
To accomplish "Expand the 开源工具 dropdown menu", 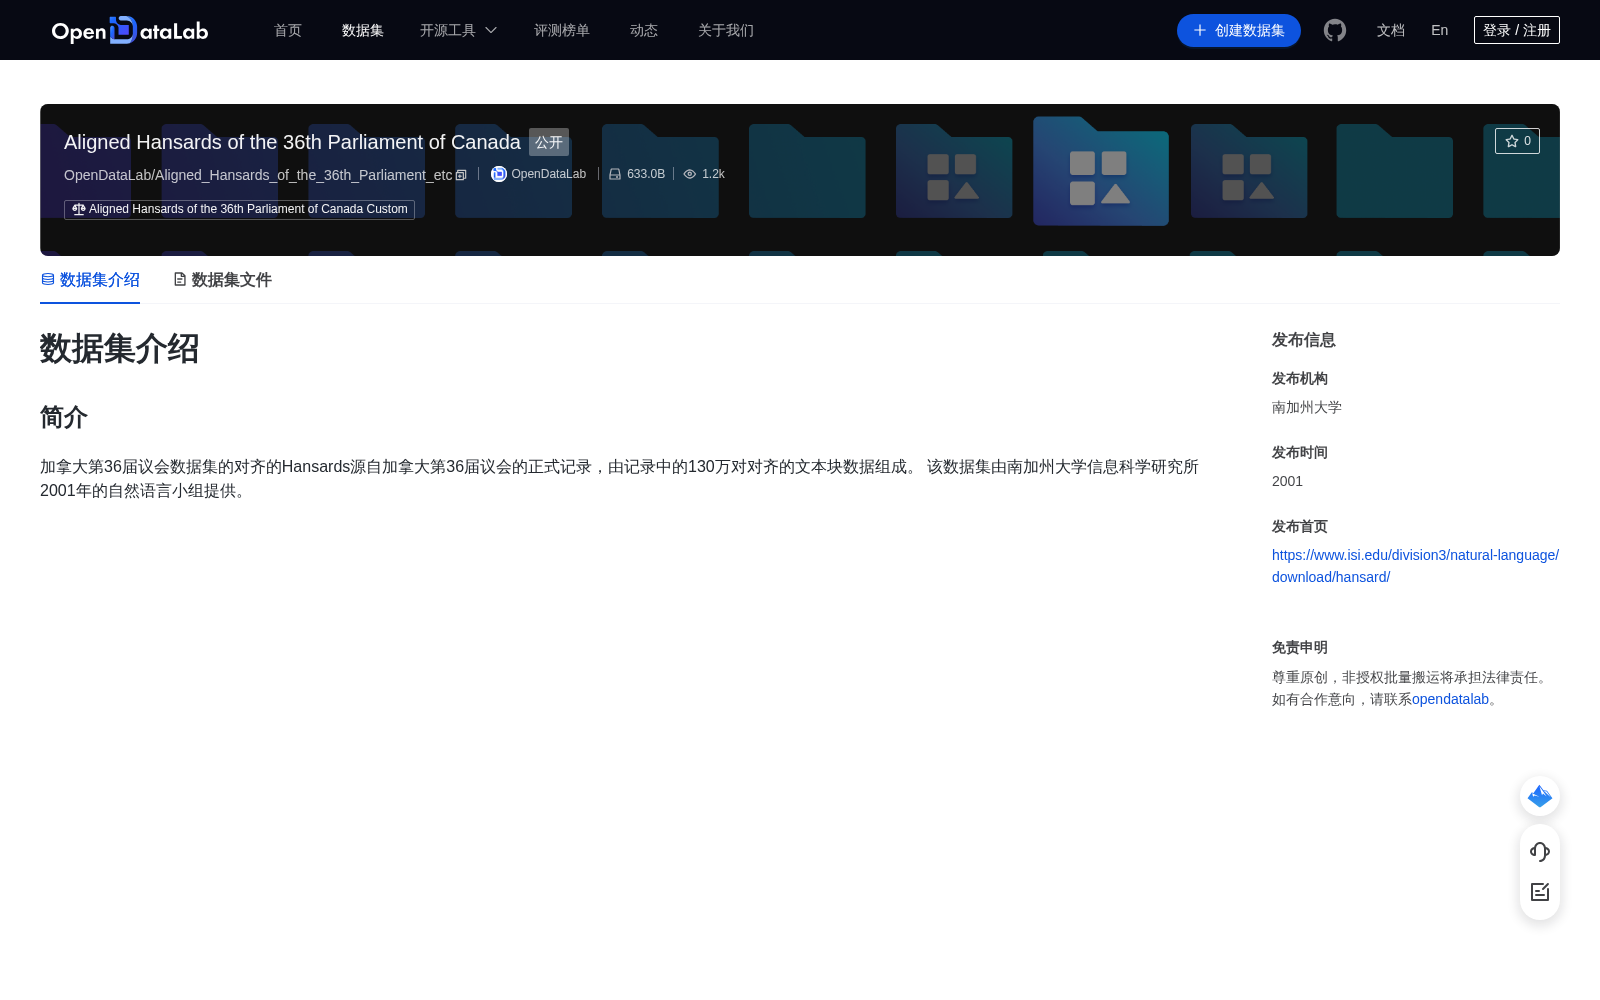I will pyautogui.click(x=458, y=30).
